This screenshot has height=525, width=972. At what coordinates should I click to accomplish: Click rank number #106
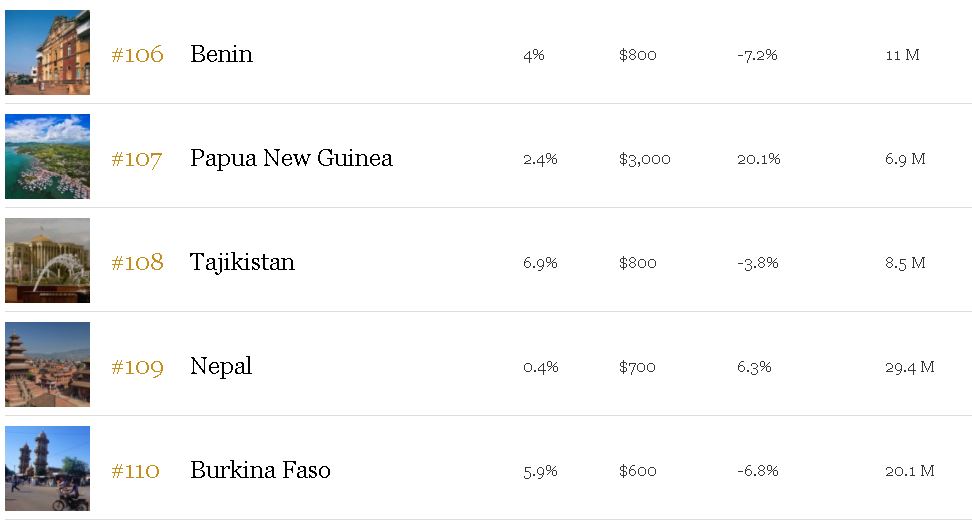point(137,54)
